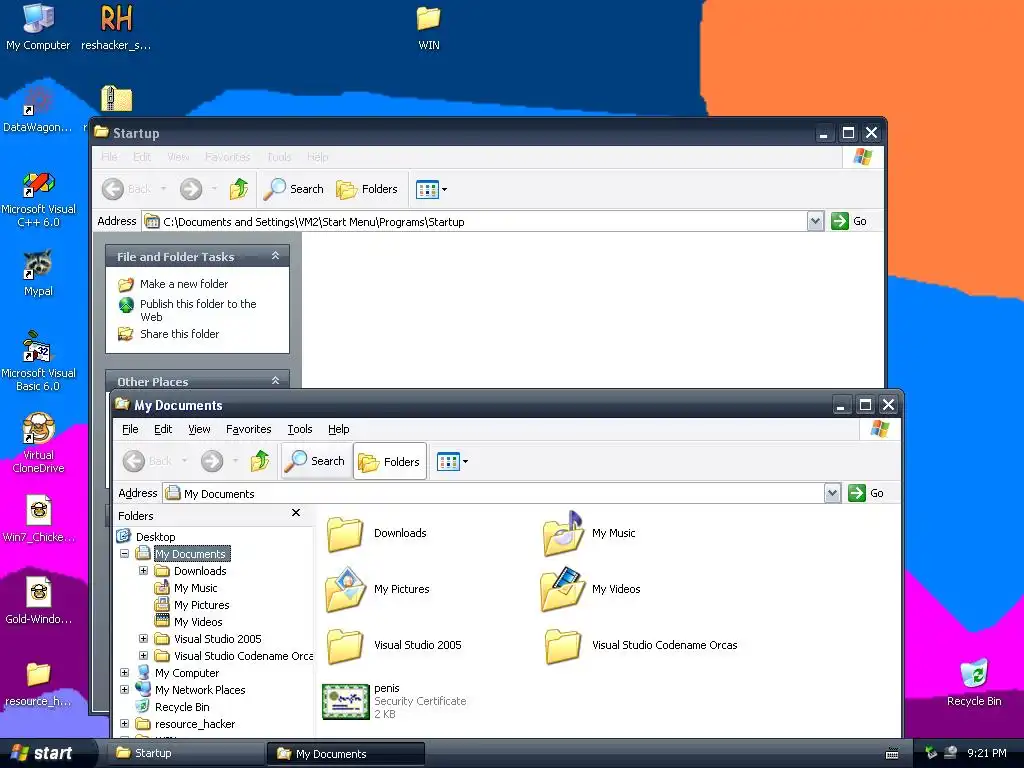Launch Microsoft Visual C++ 6.0 shortcut
The height and width of the screenshot is (768, 1024).
(x=38, y=199)
